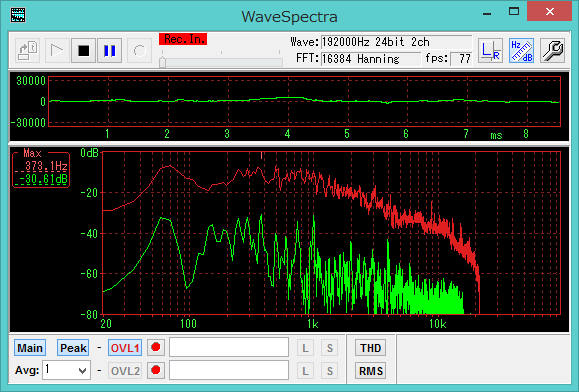Stop recording with the black square button
Screen dimensions: 579x392
click(83, 51)
